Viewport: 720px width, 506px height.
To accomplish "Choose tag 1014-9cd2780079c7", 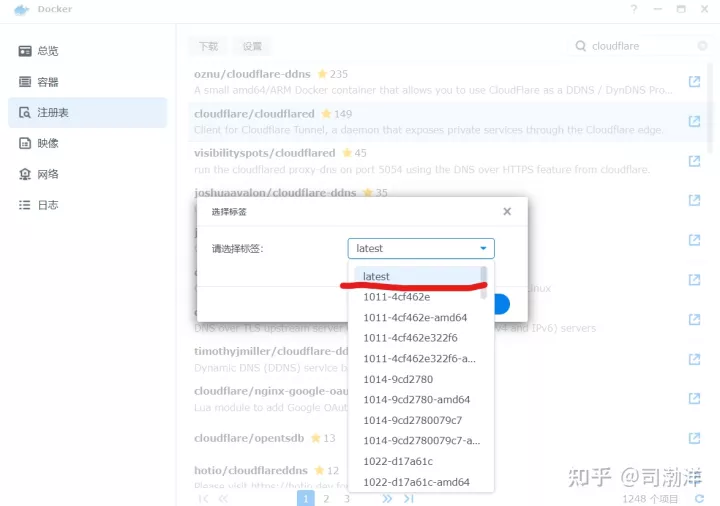I will coord(417,420).
